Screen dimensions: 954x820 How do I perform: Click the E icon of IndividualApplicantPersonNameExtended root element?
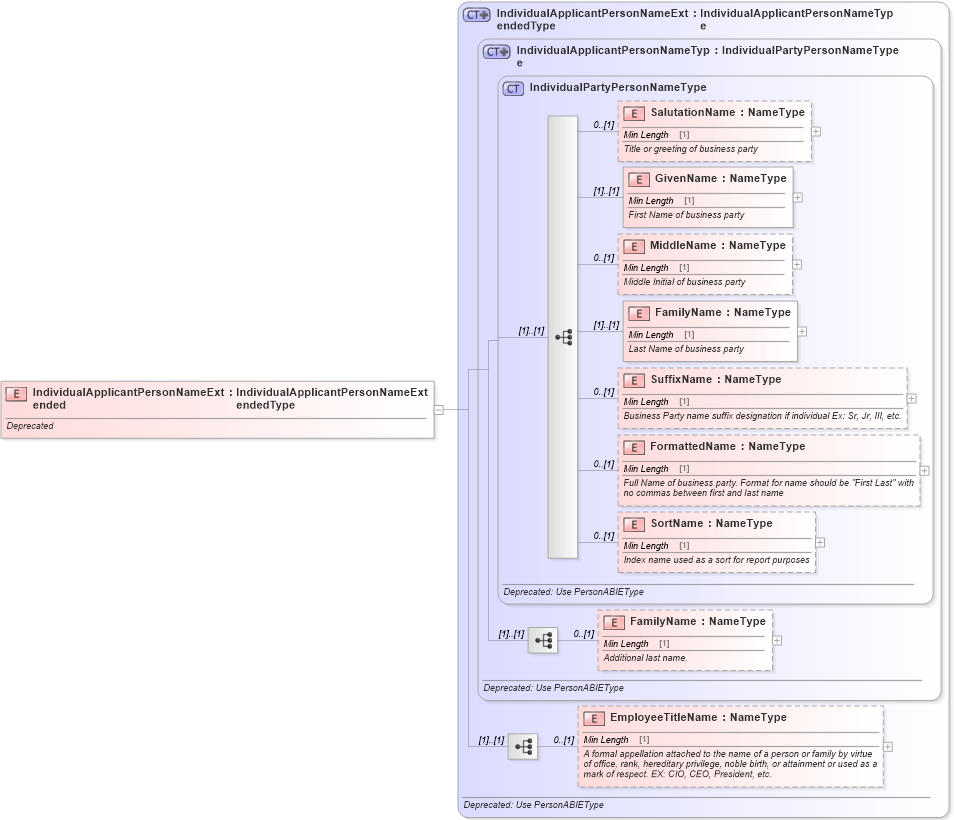click(16, 392)
